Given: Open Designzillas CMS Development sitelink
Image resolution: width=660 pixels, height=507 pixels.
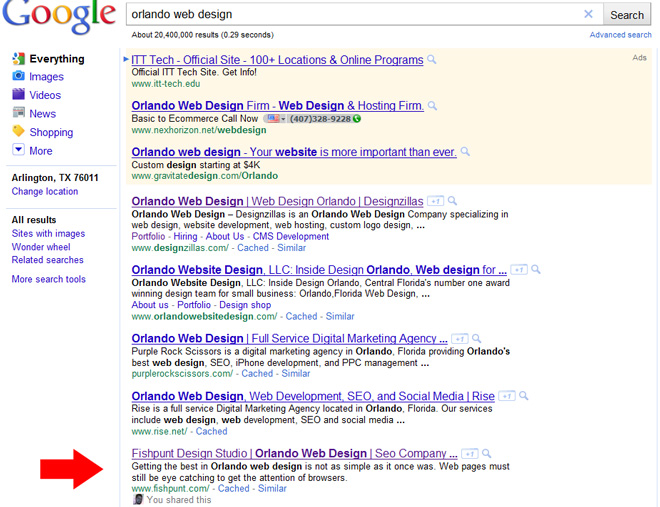Looking at the screenshot, I should 291,236.
